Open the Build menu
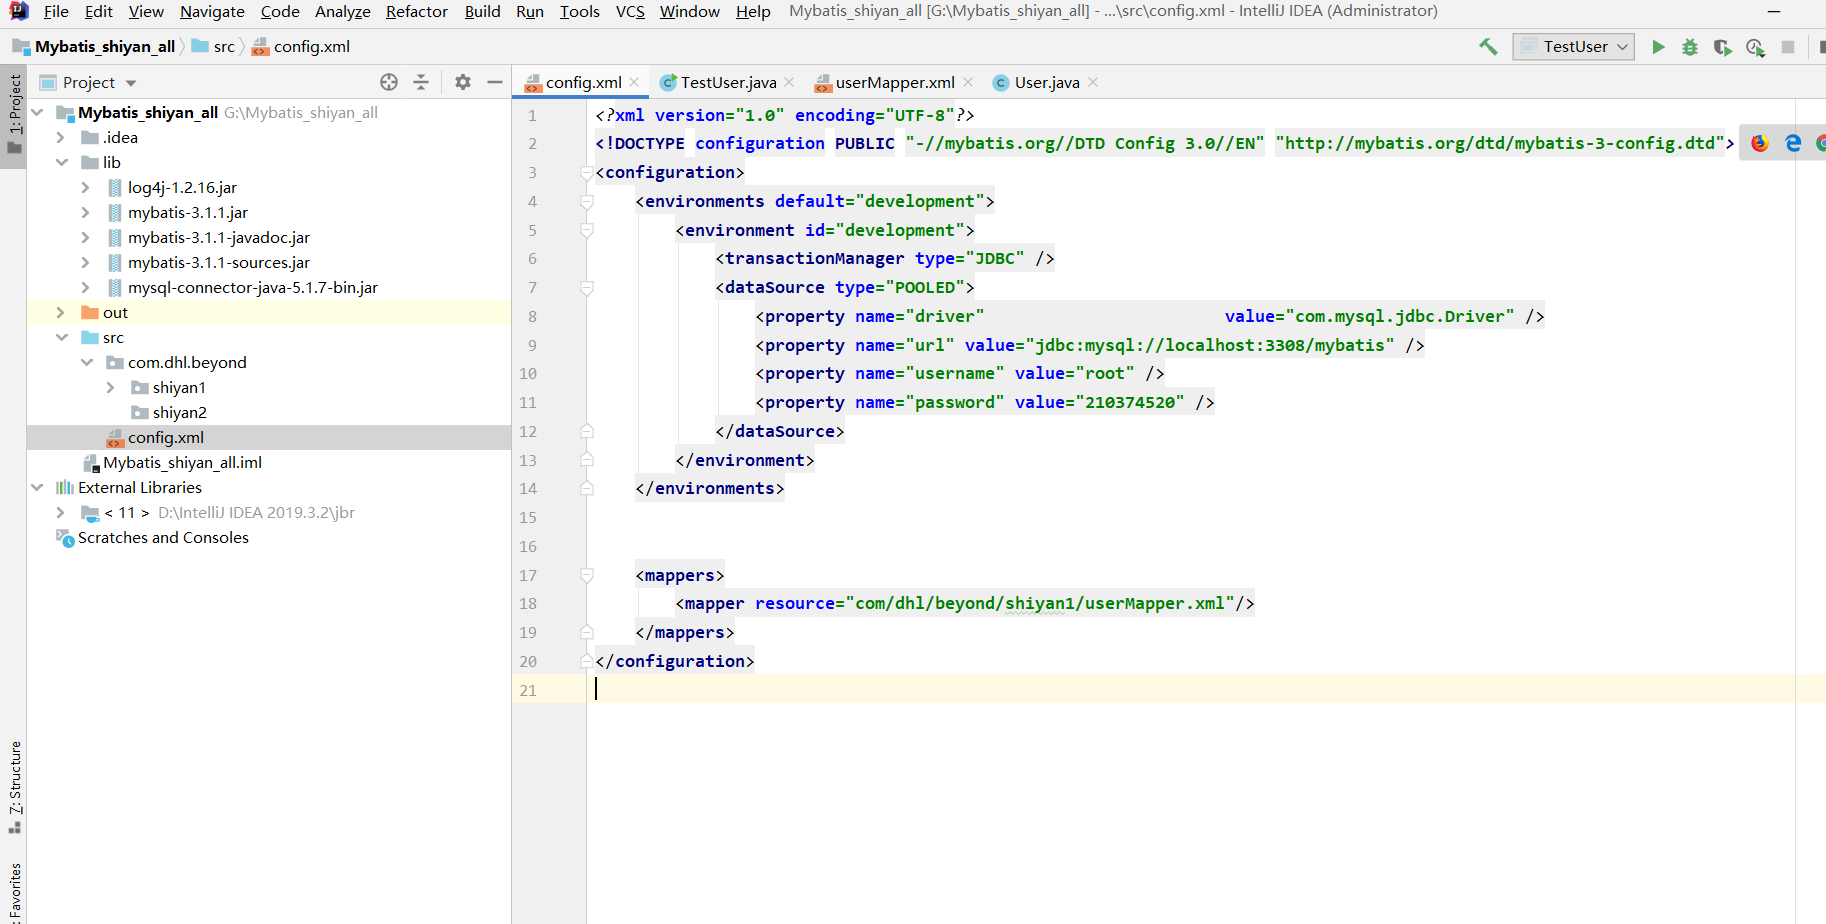This screenshot has height=924, width=1826. pos(482,11)
